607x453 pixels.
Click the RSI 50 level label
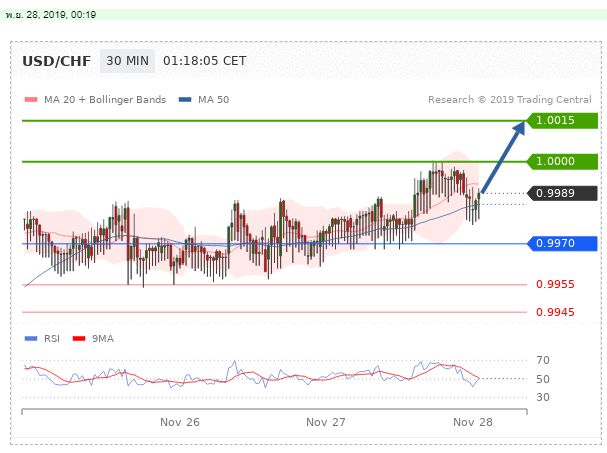click(543, 379)
